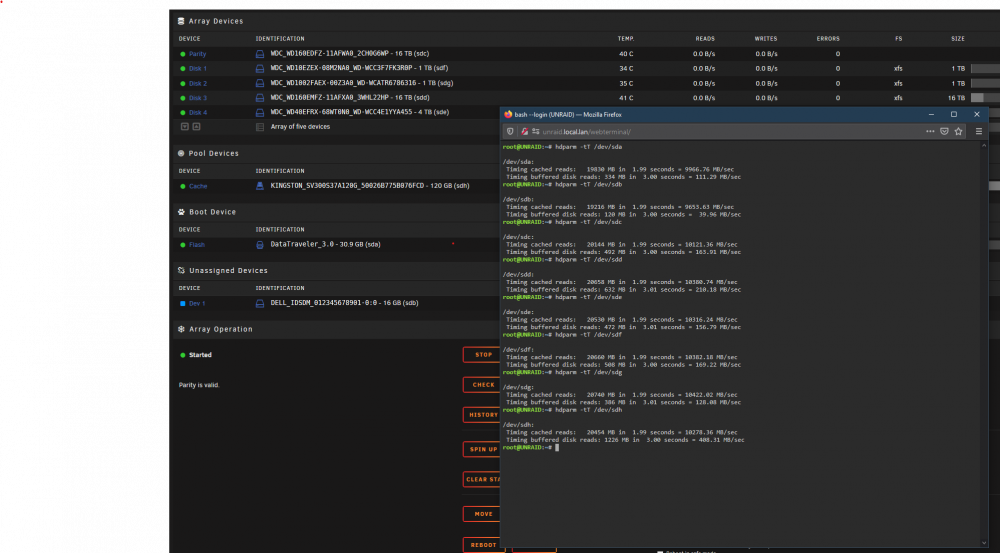
Task: Click the Disk 3 size 16 TB value
Action: click(x=956, y=98)
